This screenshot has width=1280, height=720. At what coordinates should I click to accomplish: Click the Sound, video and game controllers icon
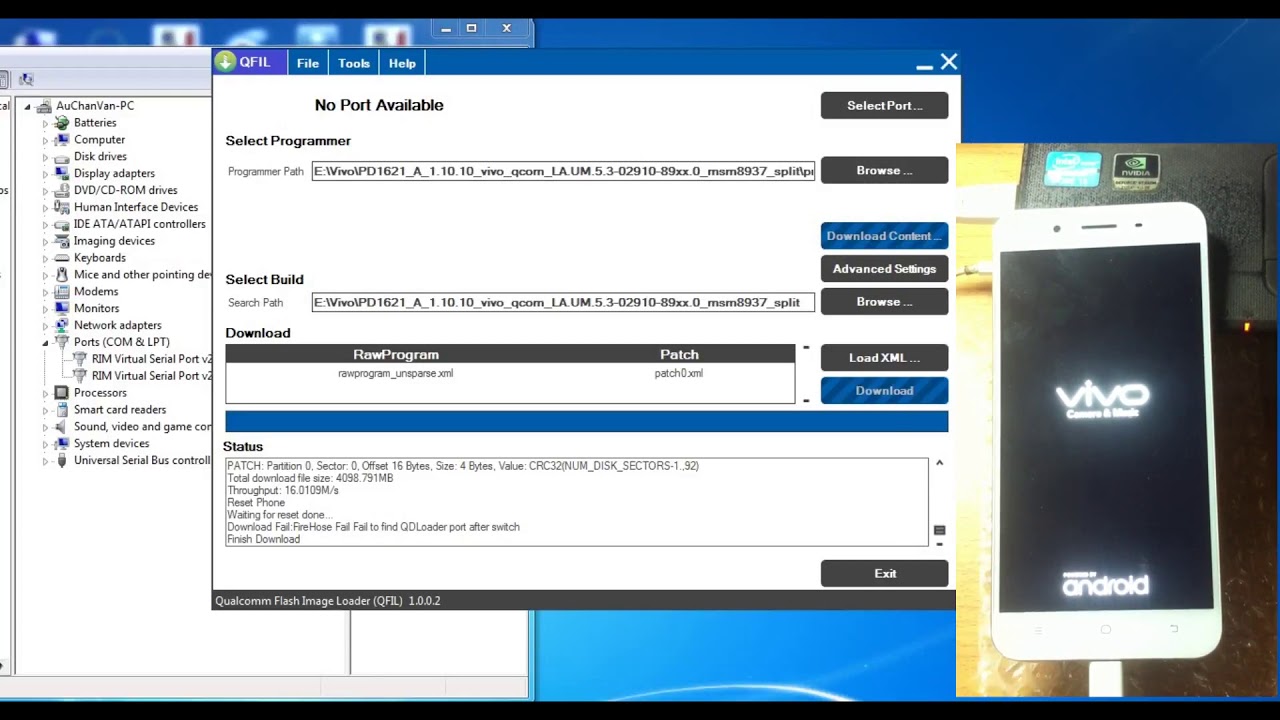62,427
